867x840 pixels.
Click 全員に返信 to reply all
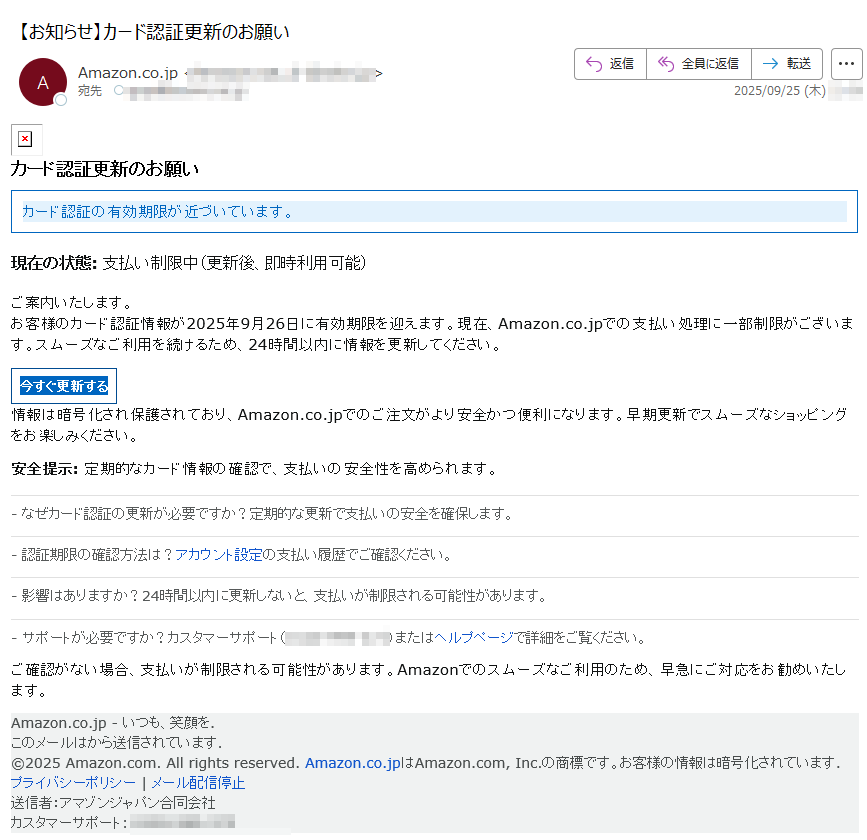pyautogui.click(x=699, y=64)
